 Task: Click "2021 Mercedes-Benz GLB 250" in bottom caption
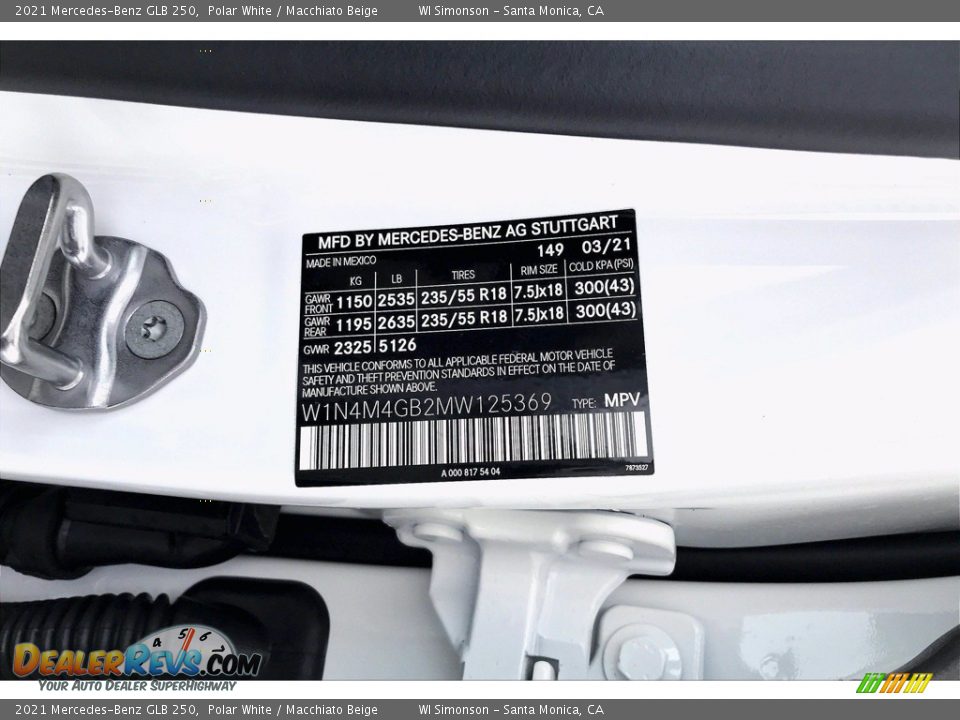click(x=106, y=710)
